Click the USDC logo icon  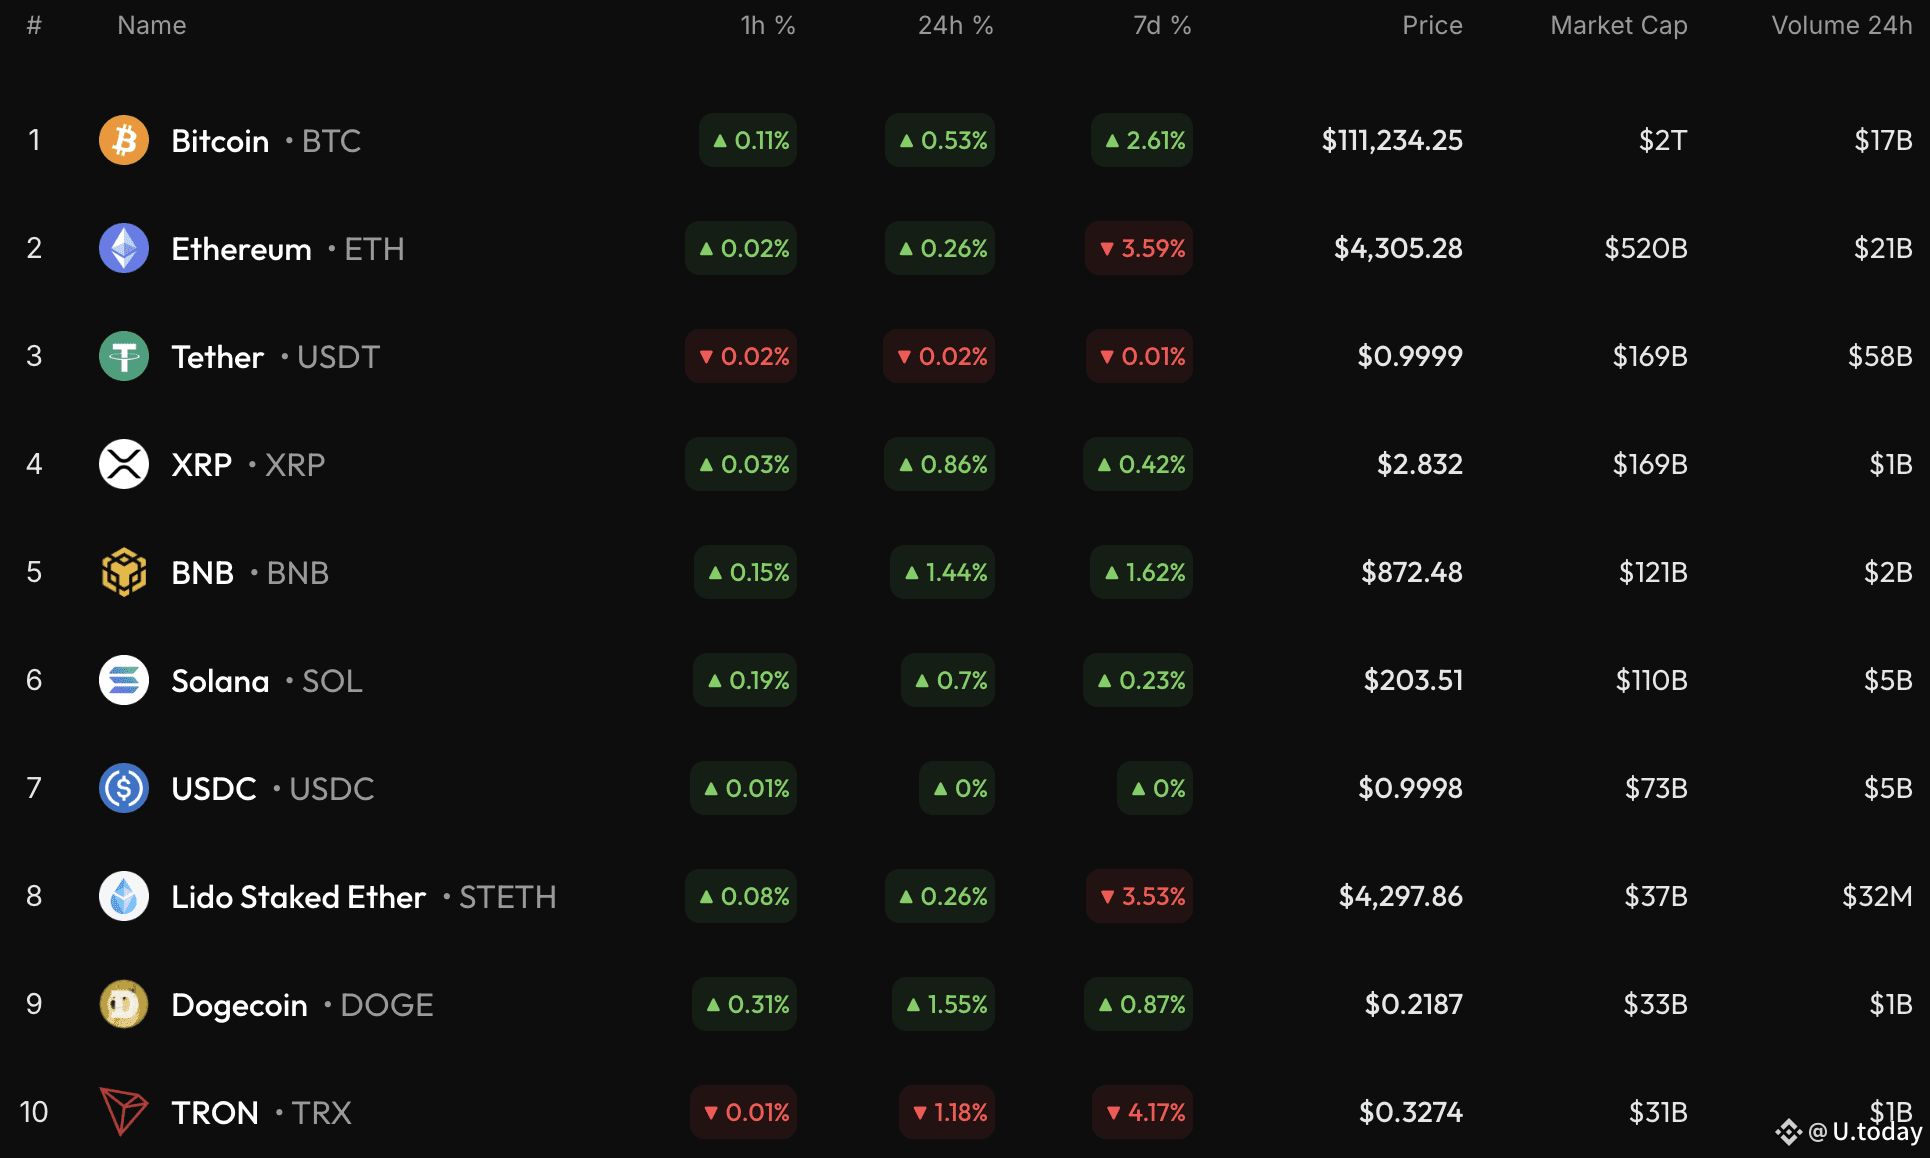(124, 788)
